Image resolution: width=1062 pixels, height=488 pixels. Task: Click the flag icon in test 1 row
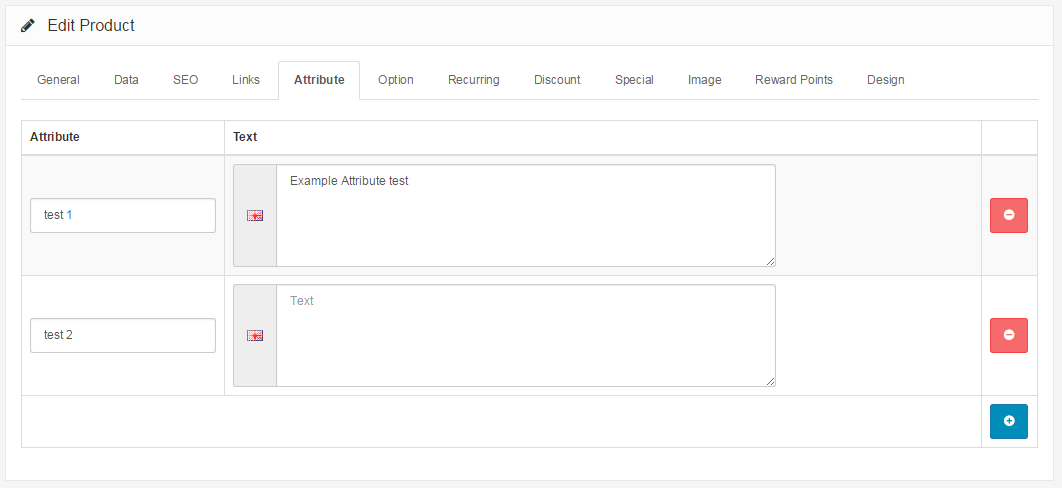tap(255, 215)
